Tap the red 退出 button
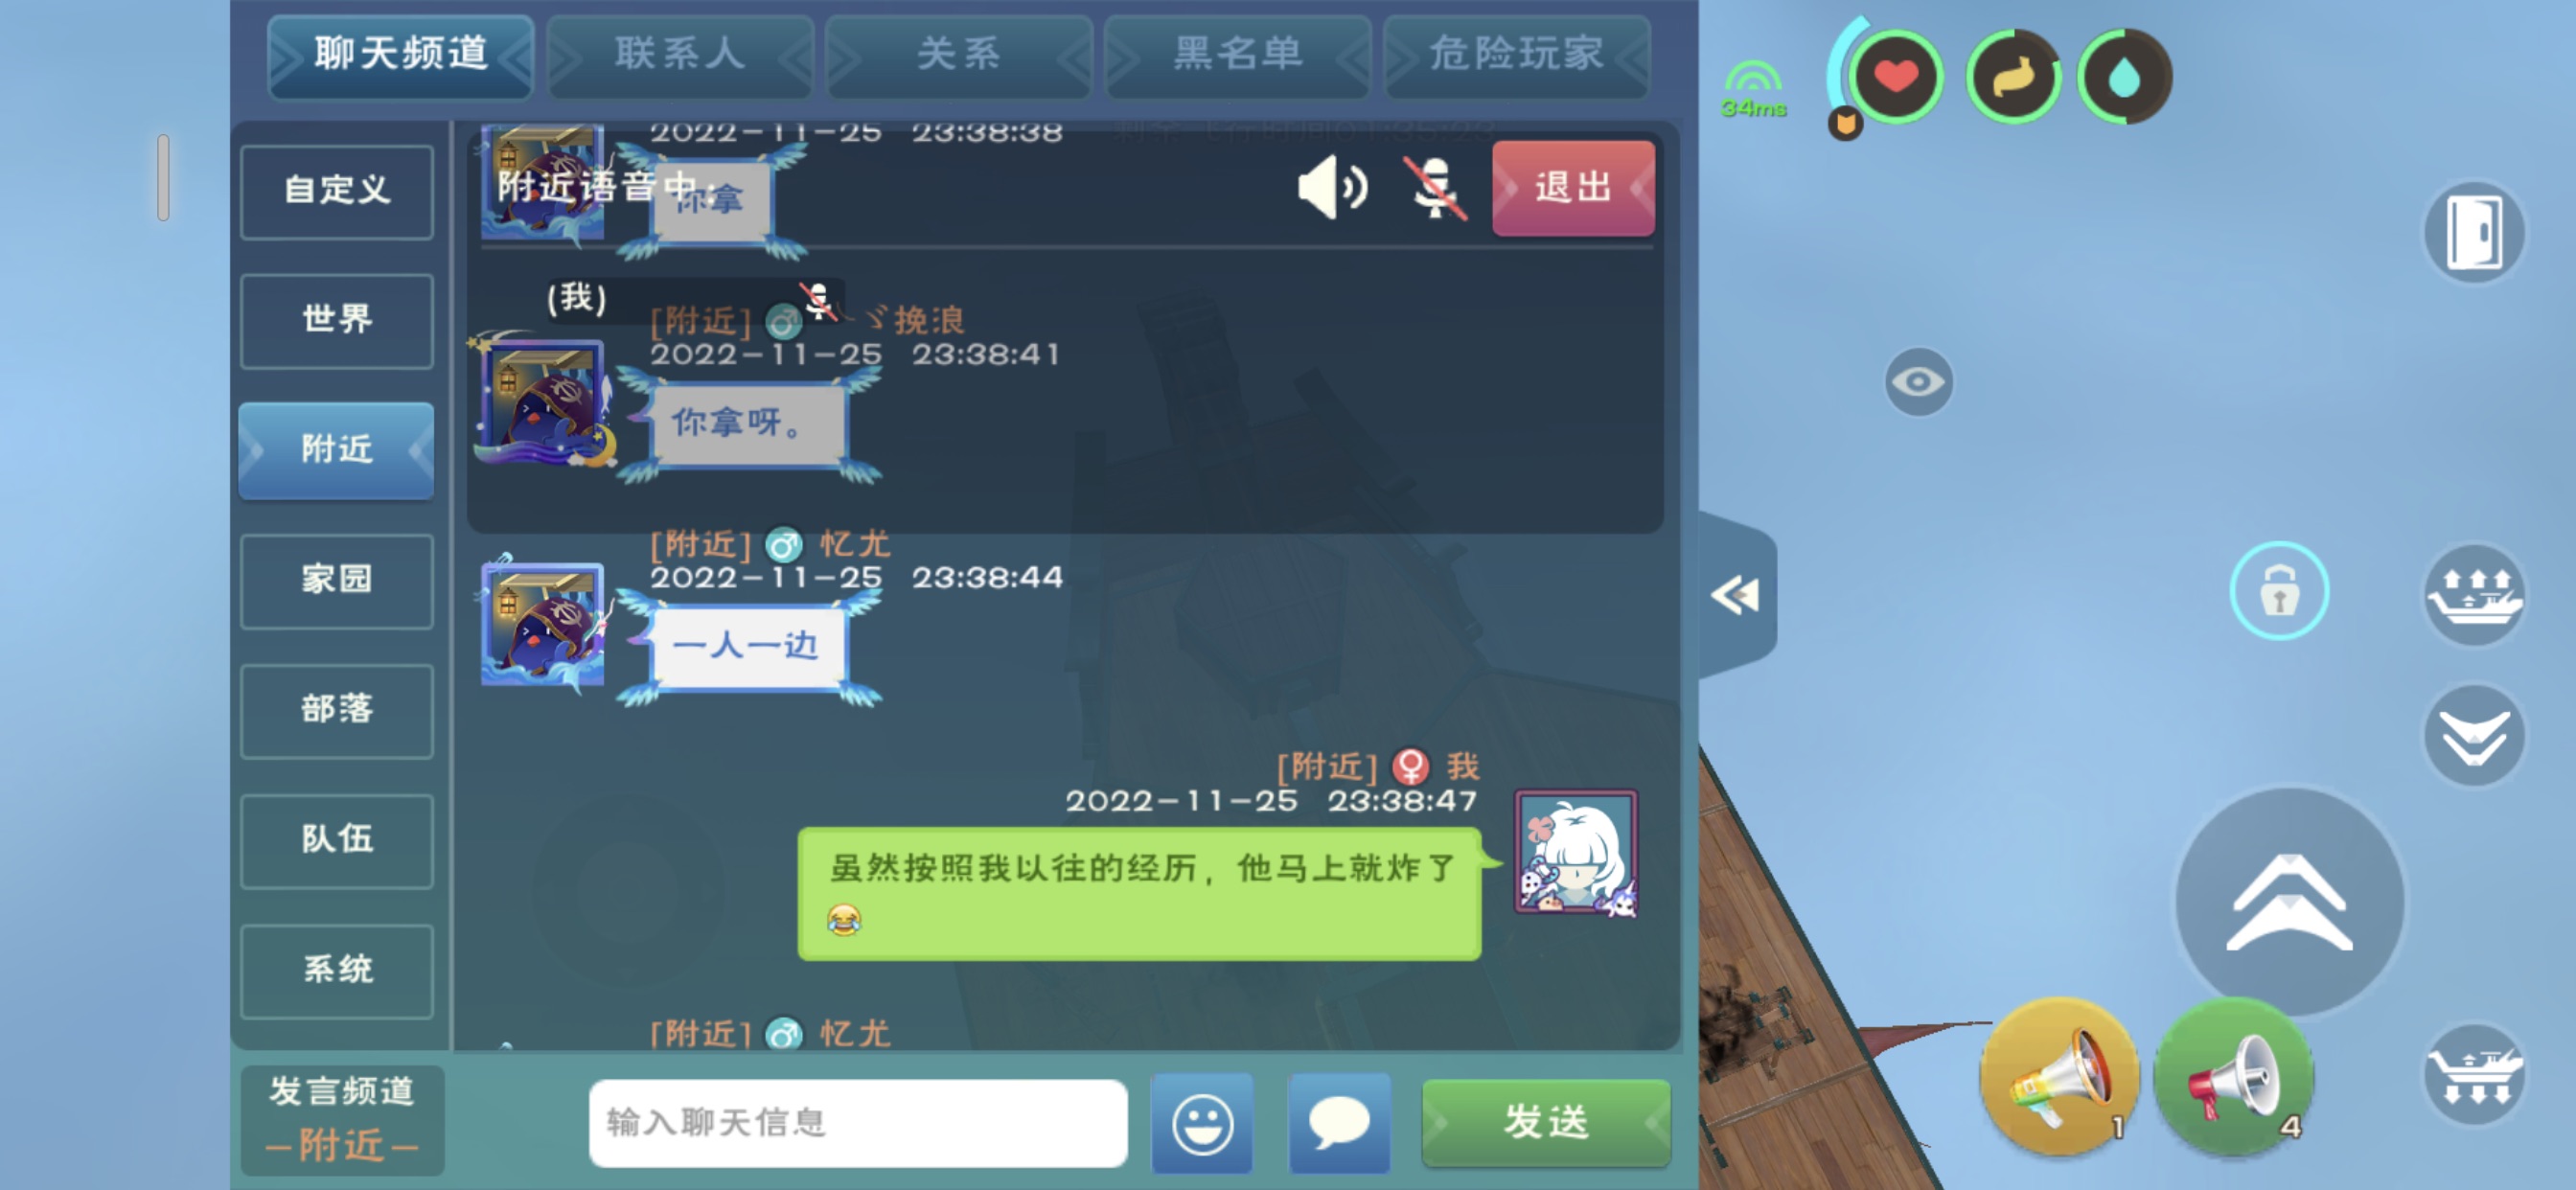 pyautogui.click(x=1573, y=188)
